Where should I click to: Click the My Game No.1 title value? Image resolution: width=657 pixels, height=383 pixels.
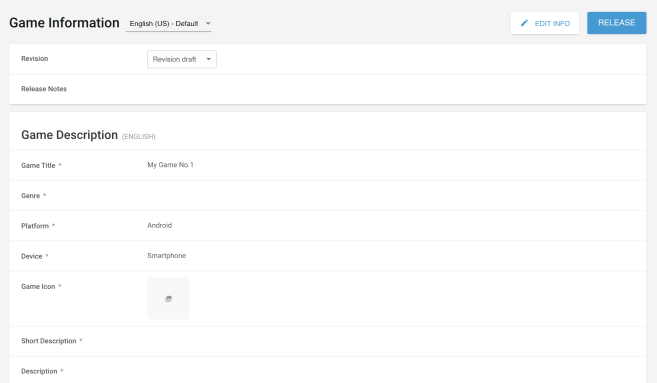pyautogui.click(x=171, y=165)
